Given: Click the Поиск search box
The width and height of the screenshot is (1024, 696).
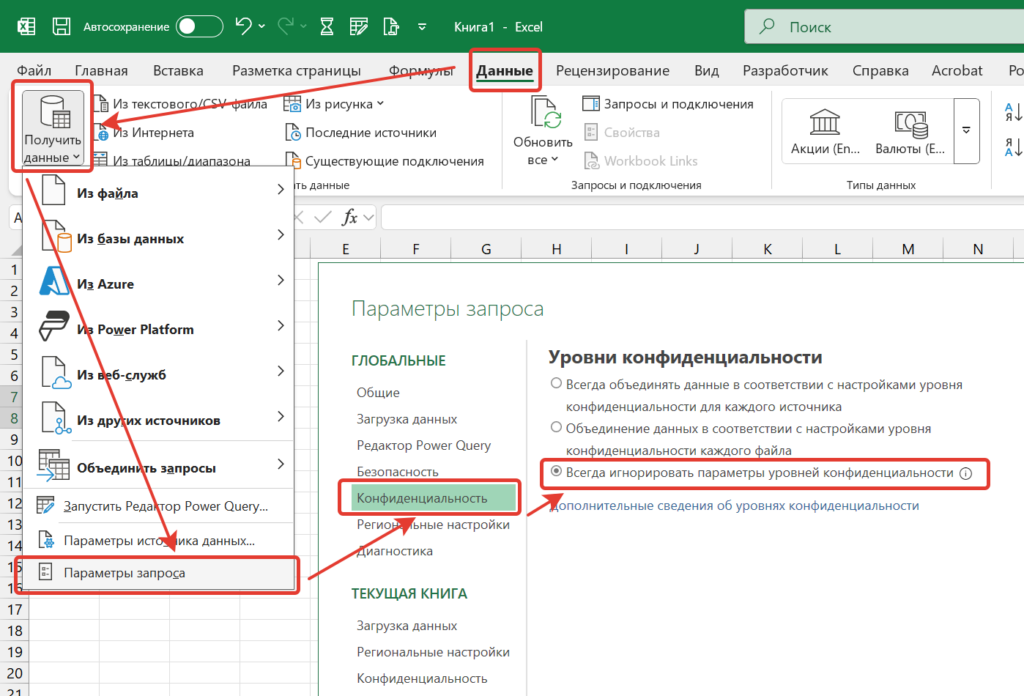Looking at the screenshot, I should point(884,27).
